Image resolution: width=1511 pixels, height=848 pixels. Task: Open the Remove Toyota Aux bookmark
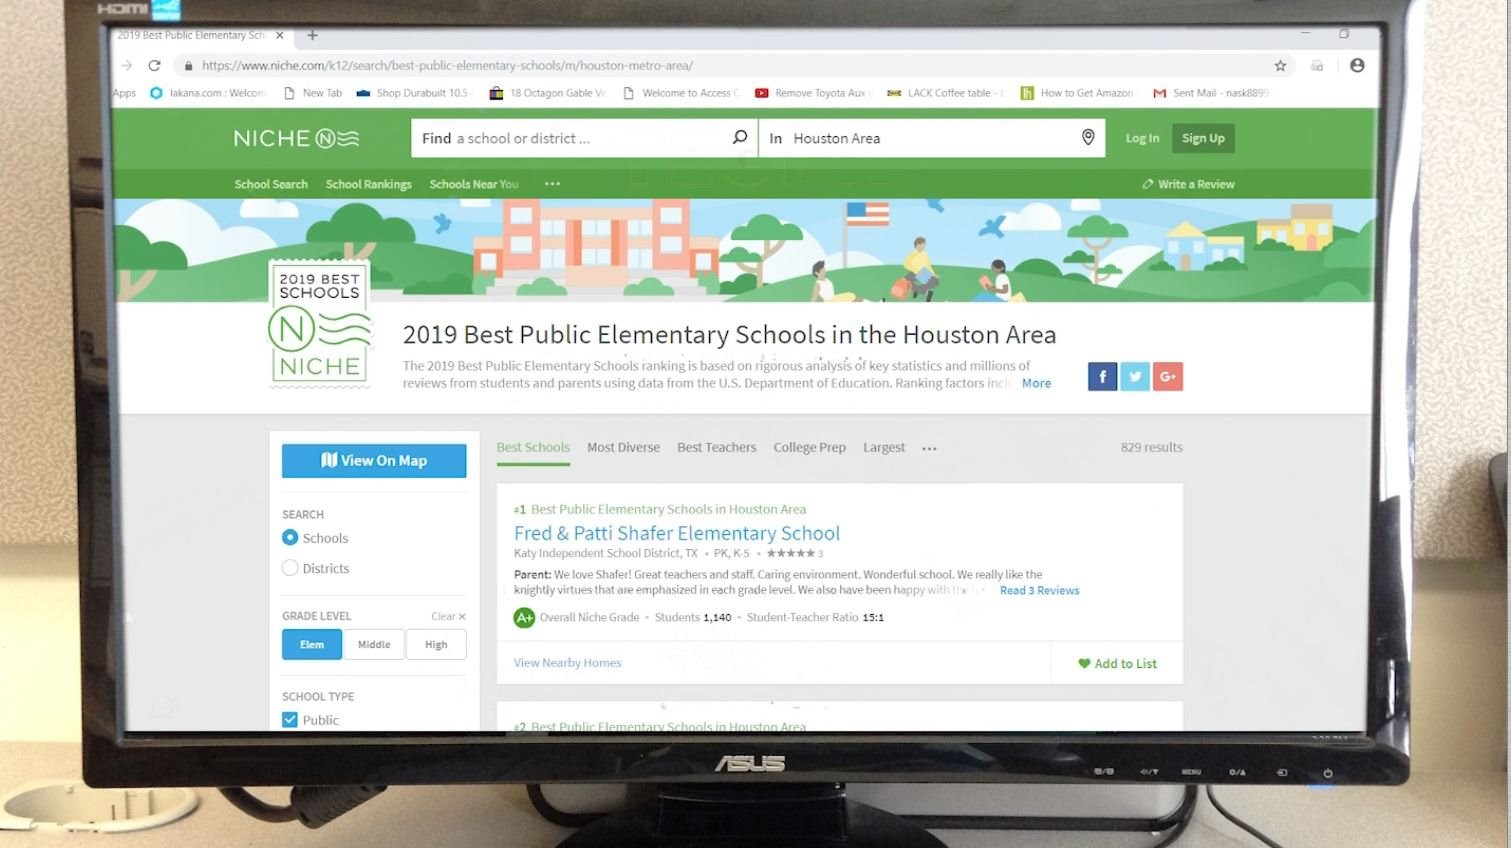[x=812, y=93]
